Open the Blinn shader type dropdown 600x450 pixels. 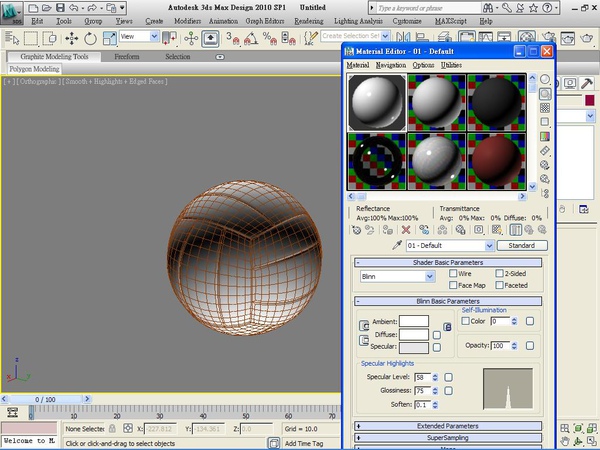point(430,276)
